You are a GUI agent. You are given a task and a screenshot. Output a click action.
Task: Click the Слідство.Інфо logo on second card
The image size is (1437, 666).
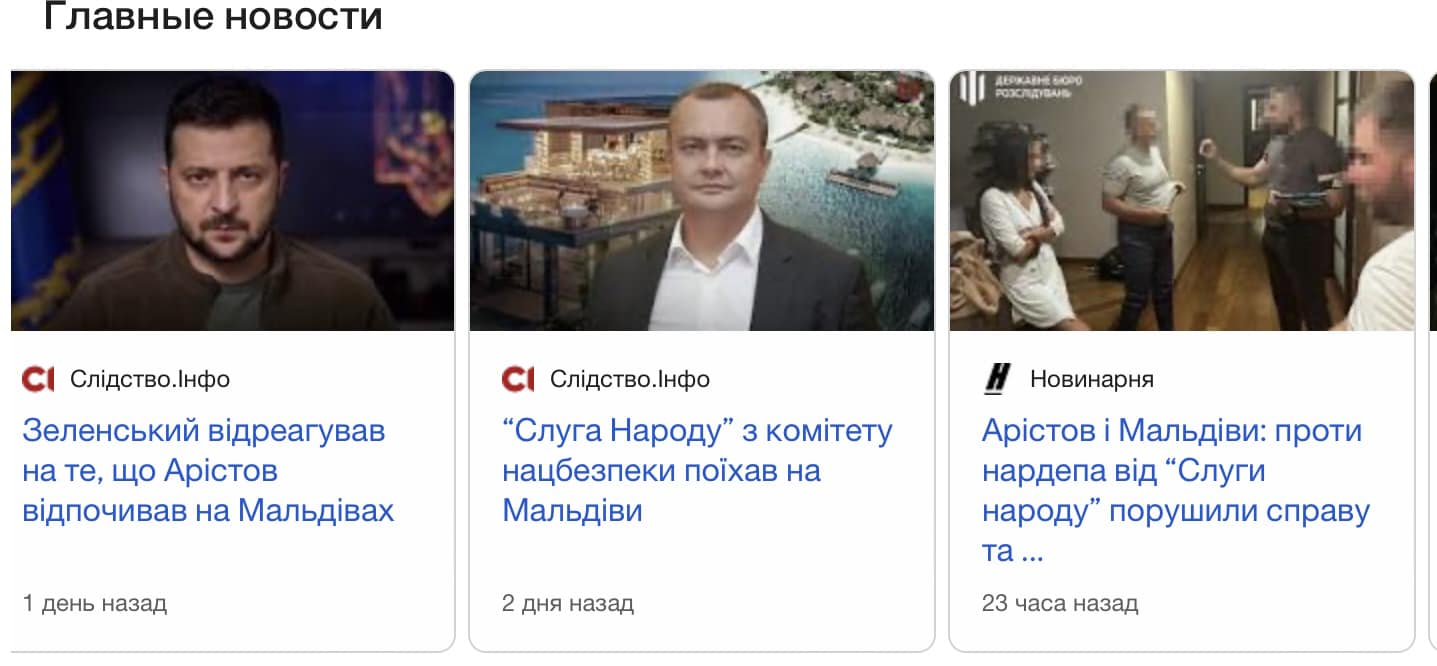click(x=518, y=380)
